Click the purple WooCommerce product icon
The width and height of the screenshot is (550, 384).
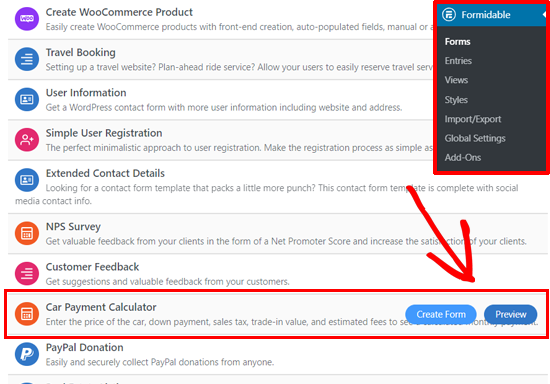27,19
